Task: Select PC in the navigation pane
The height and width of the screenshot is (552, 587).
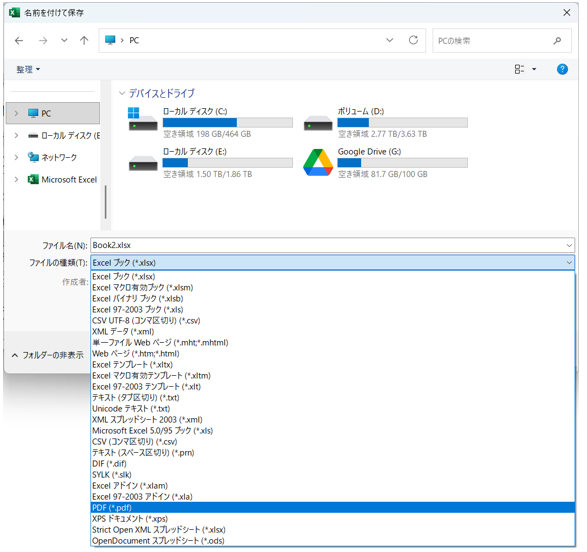Action: (53, 113)
